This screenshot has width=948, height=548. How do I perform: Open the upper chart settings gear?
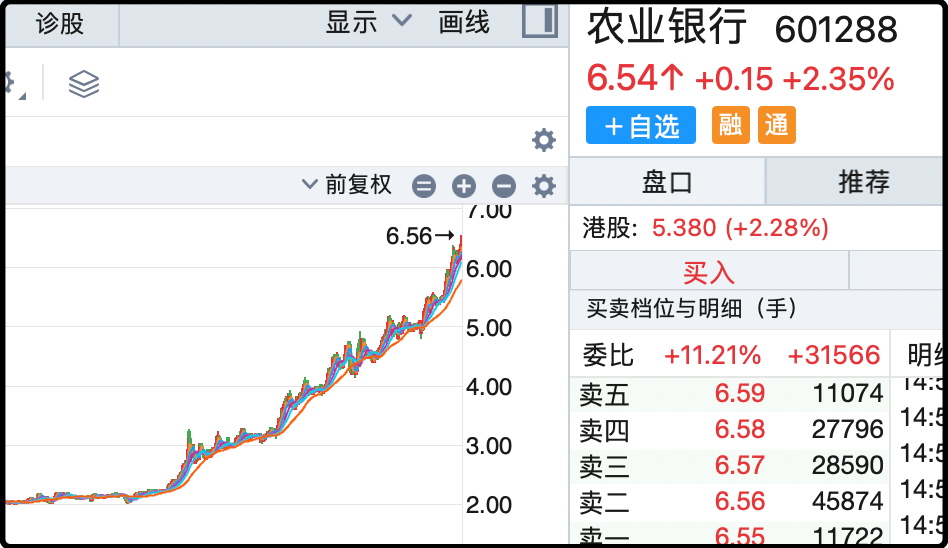tap(544, 140)
